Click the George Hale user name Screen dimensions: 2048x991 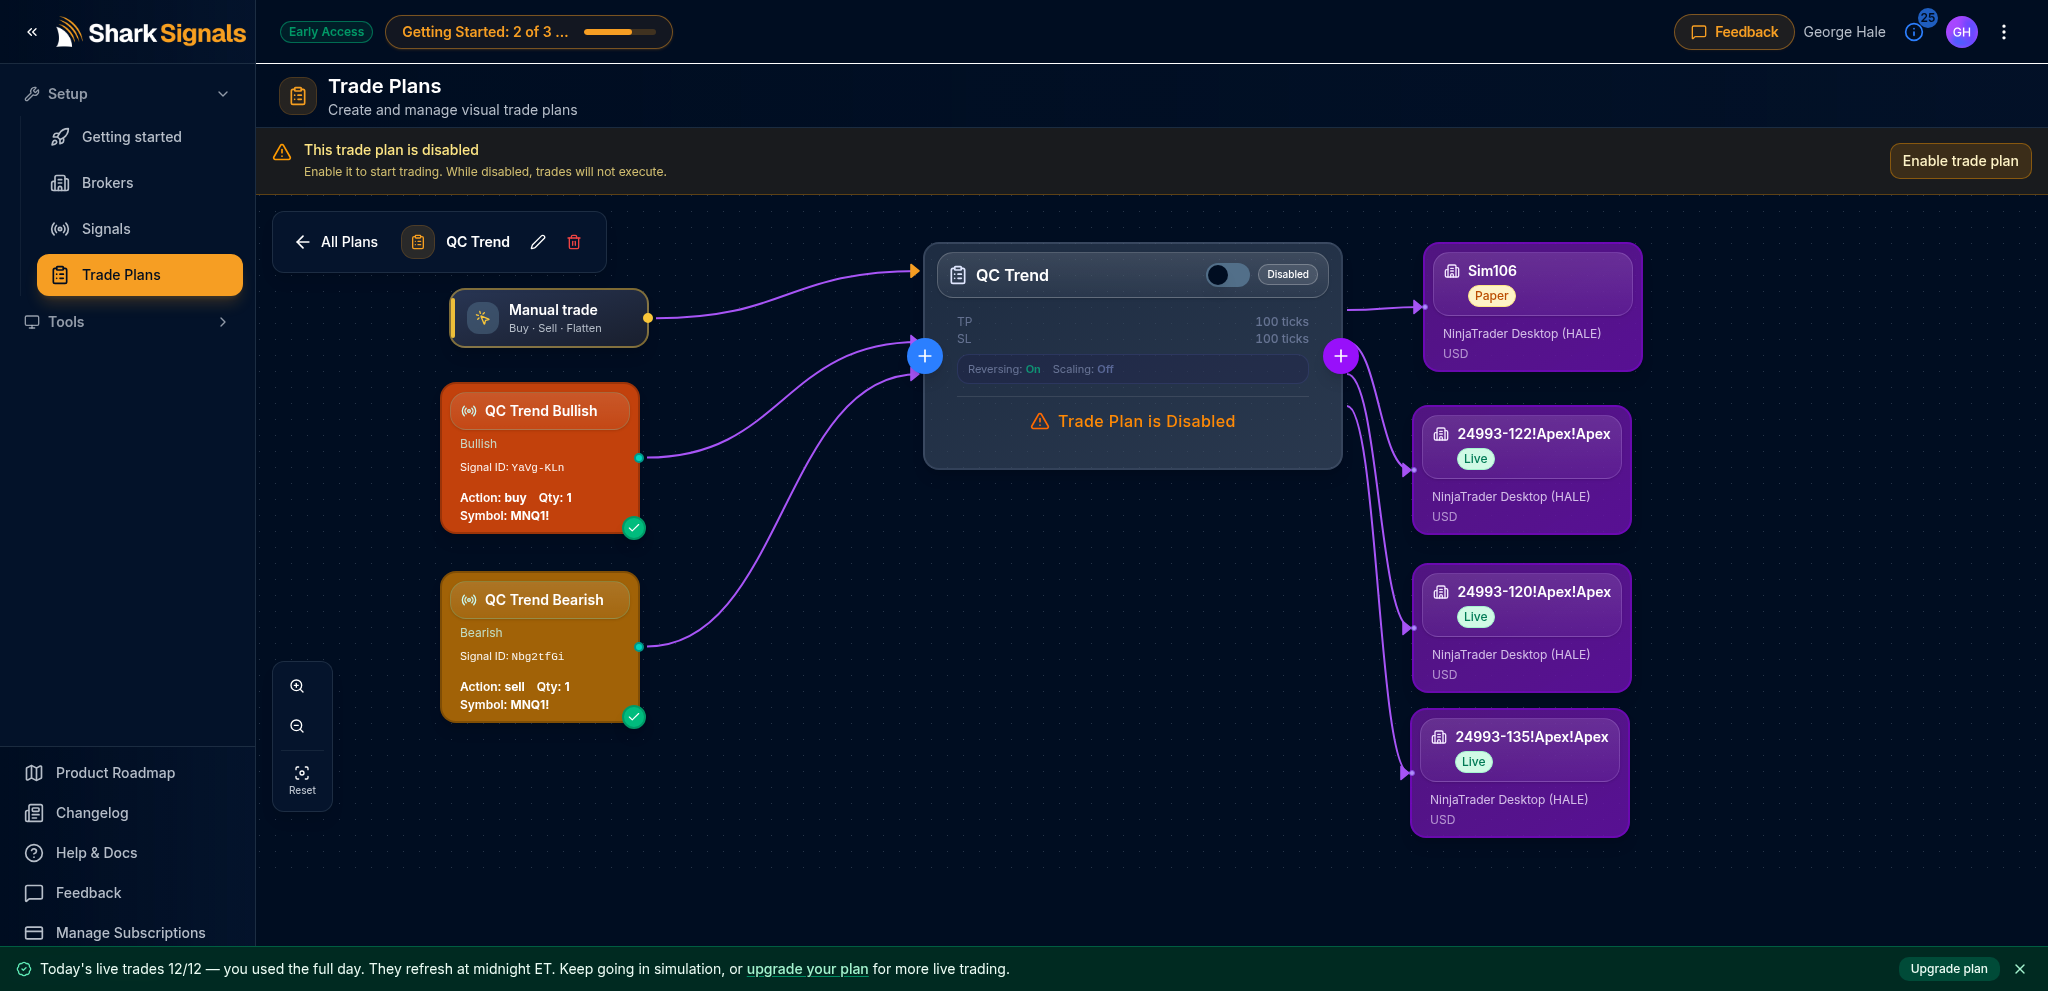[x=1844, y=32]
